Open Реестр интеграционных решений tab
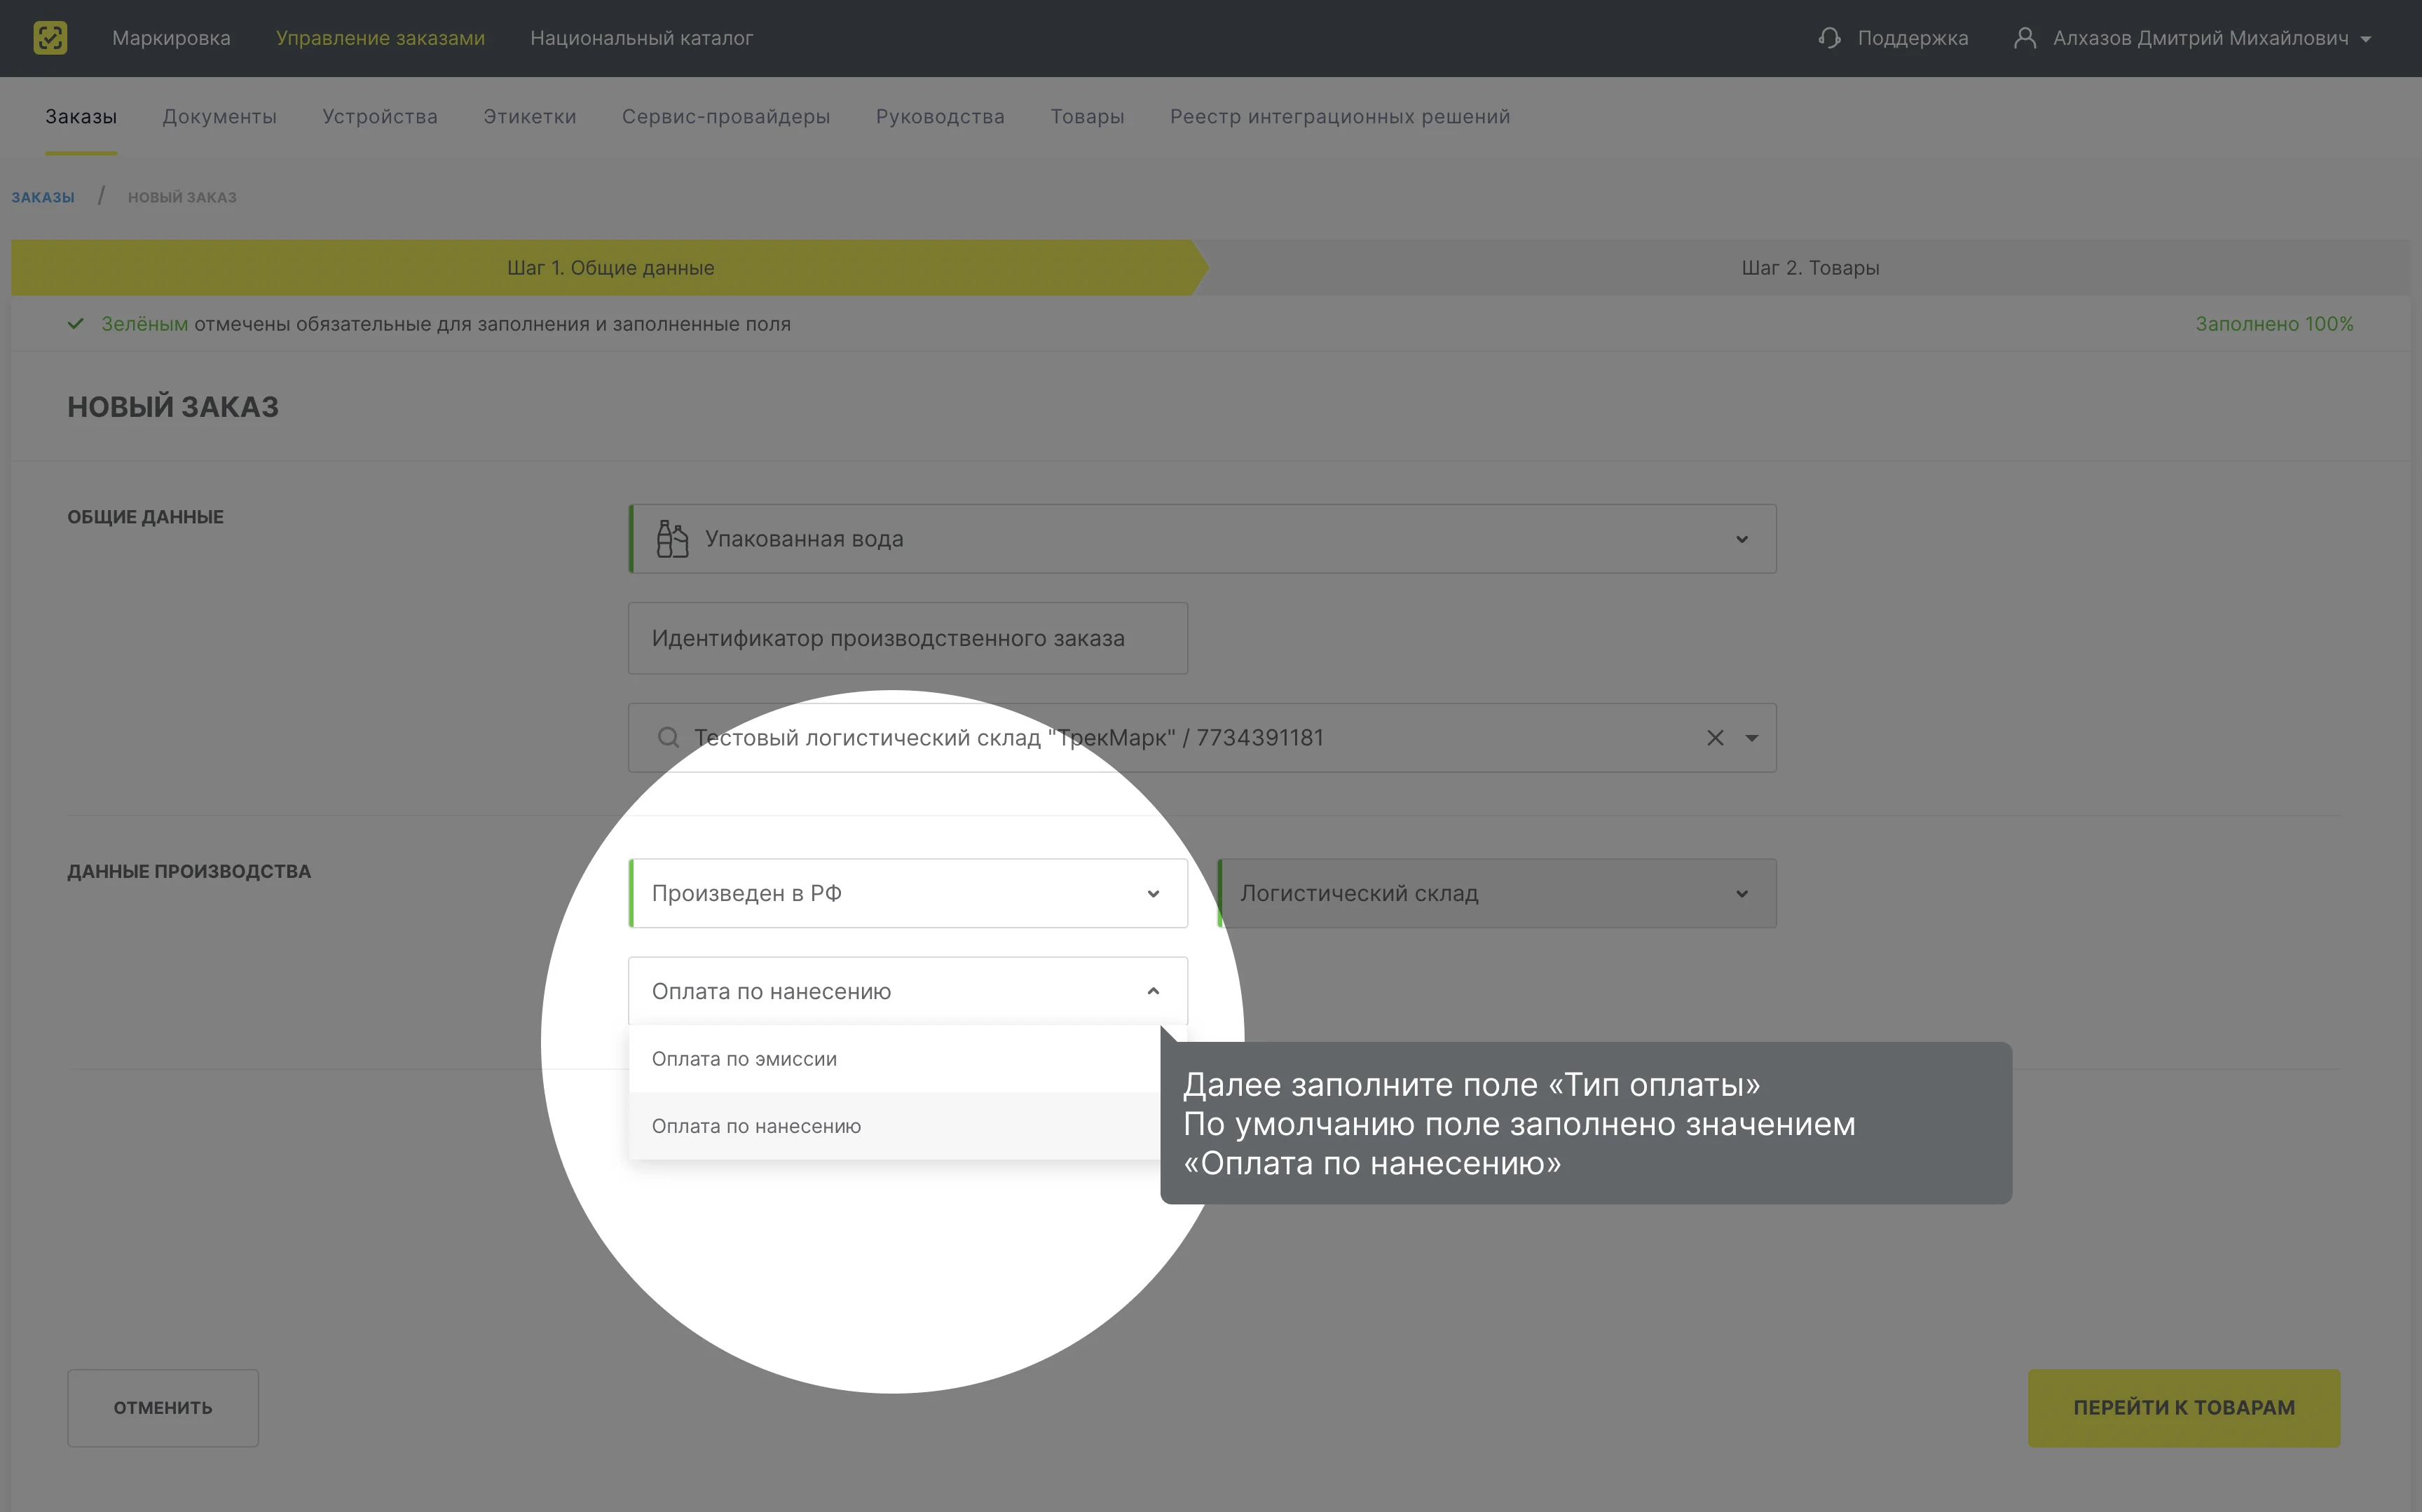This screenshot has height=1512, width=2422. point(1340,116)
